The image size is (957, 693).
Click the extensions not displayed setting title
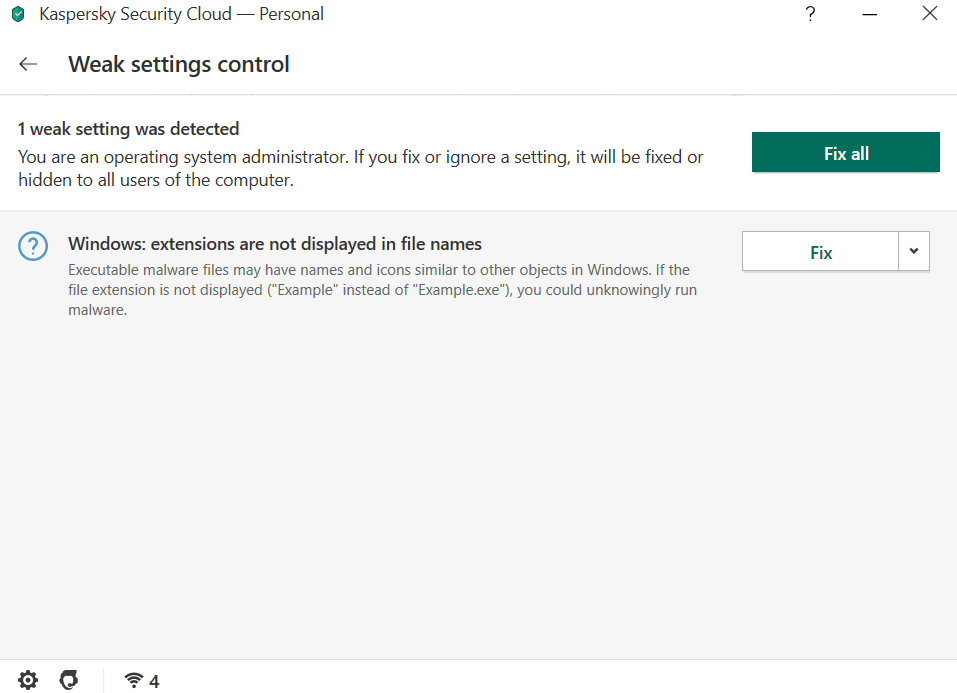coord(275,244)
